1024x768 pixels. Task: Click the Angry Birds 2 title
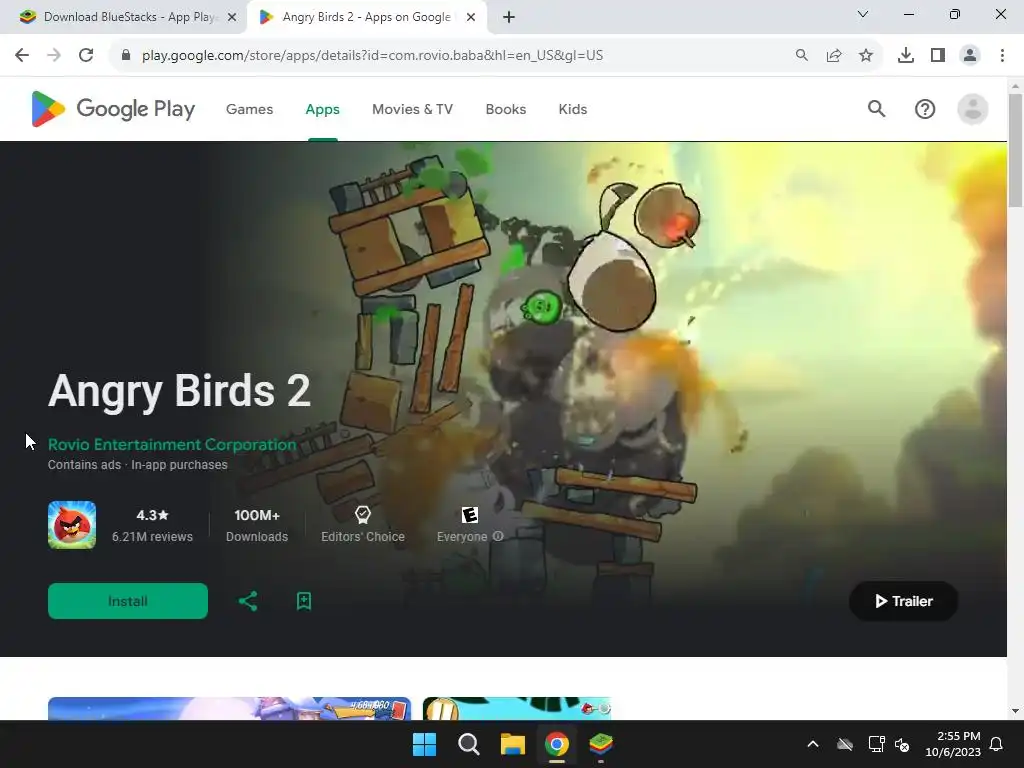coord(179,392)
